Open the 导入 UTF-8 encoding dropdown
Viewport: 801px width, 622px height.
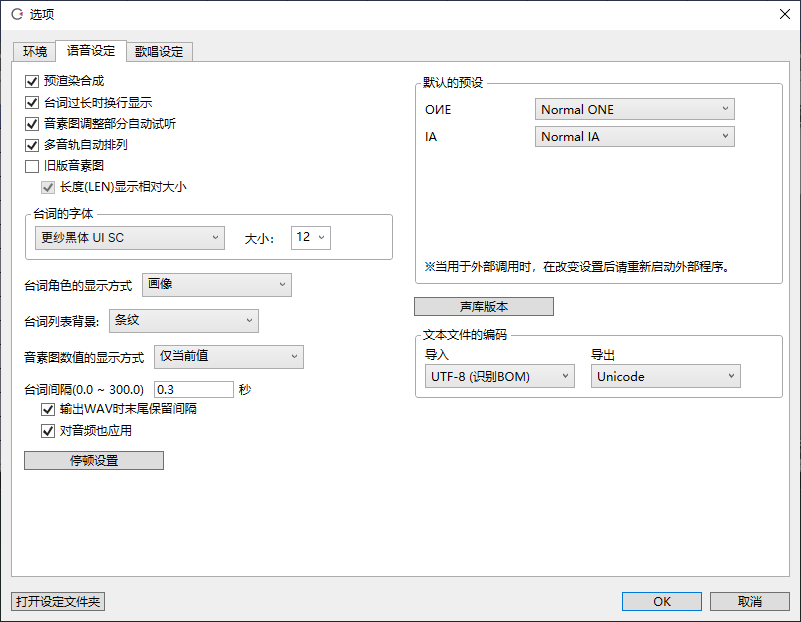tap(500, 377)
